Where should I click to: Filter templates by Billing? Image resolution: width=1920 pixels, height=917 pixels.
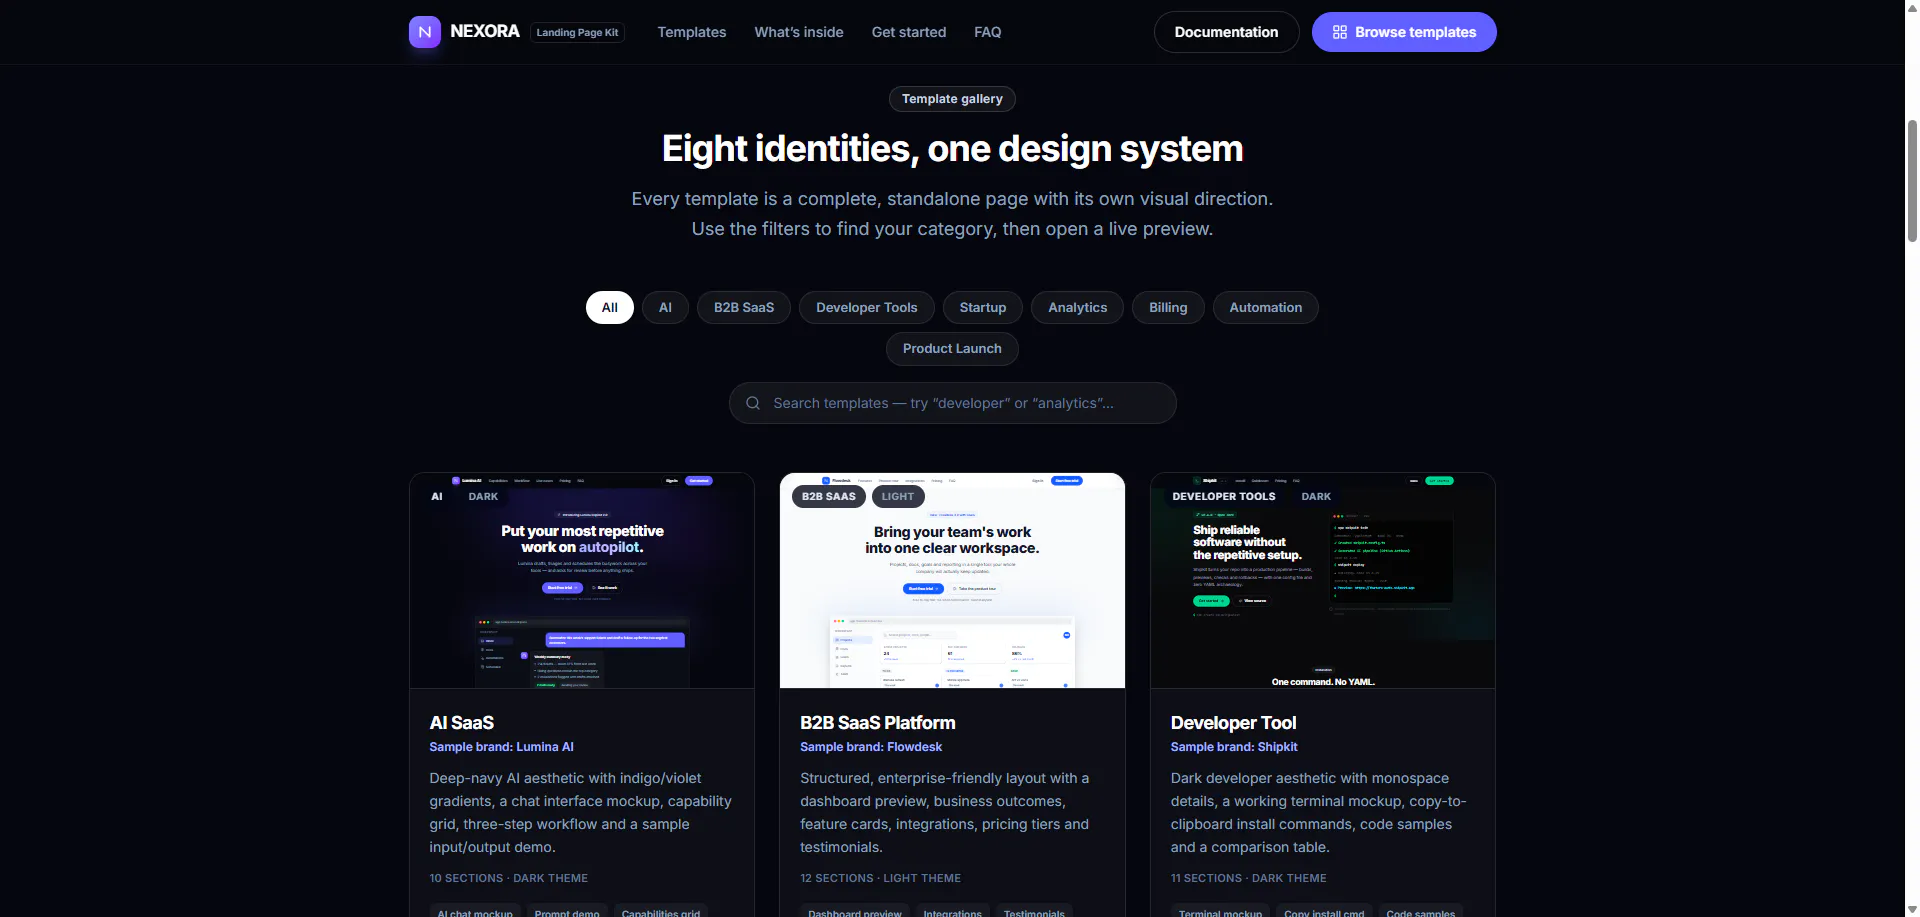pos(1168,308)
